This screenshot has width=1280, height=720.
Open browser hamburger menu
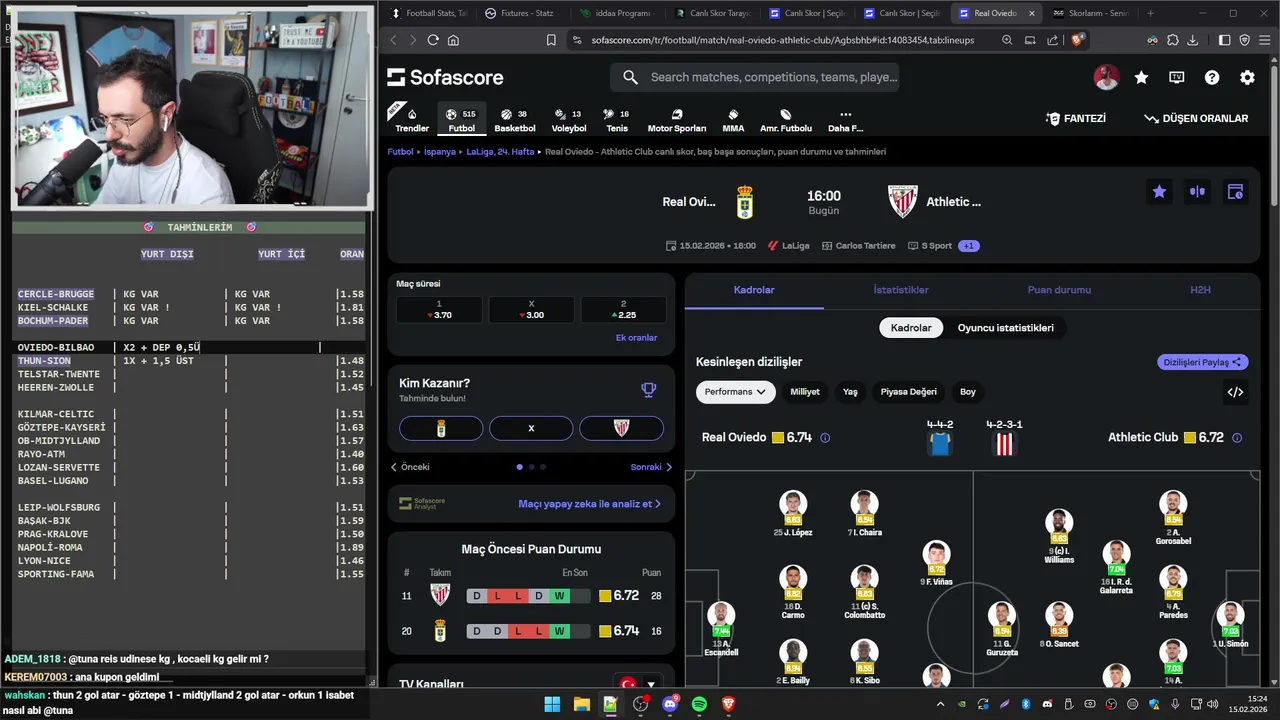pyautogui.click(x=1264, y=40)
